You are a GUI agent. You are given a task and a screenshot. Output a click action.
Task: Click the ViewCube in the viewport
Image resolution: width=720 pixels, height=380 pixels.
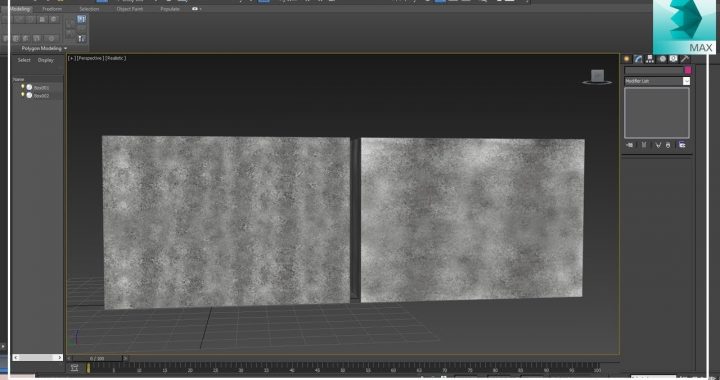pyautogui.click(x=597, y=77)
